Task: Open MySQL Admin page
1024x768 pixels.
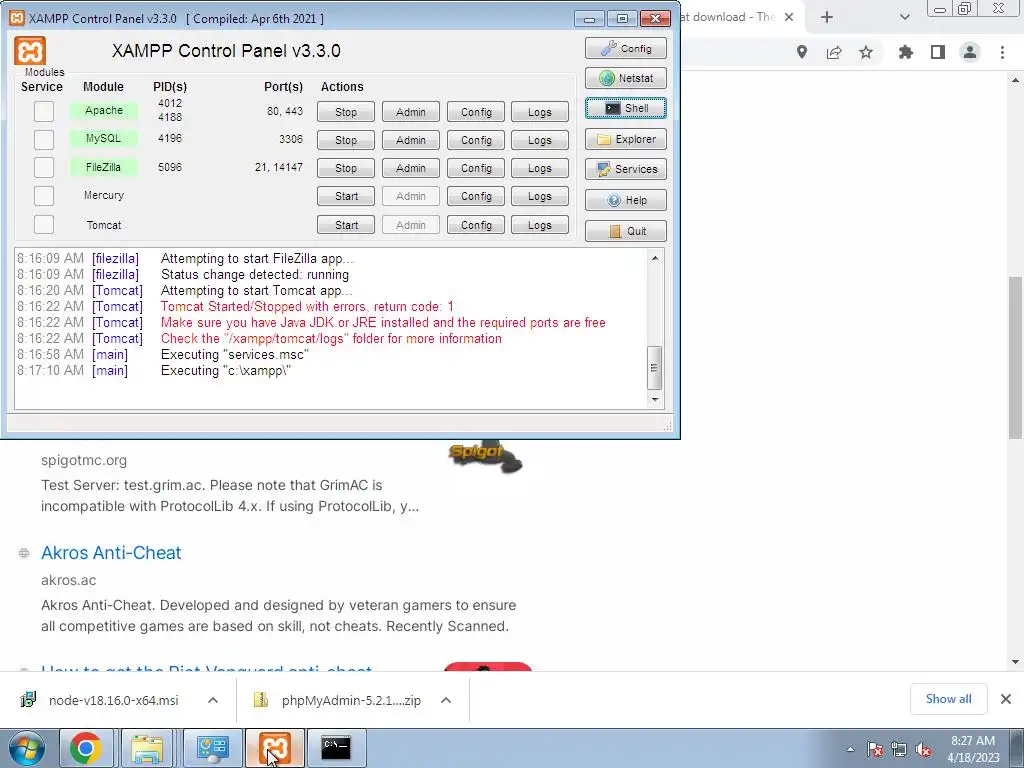Action: click(x=411, y=140)
